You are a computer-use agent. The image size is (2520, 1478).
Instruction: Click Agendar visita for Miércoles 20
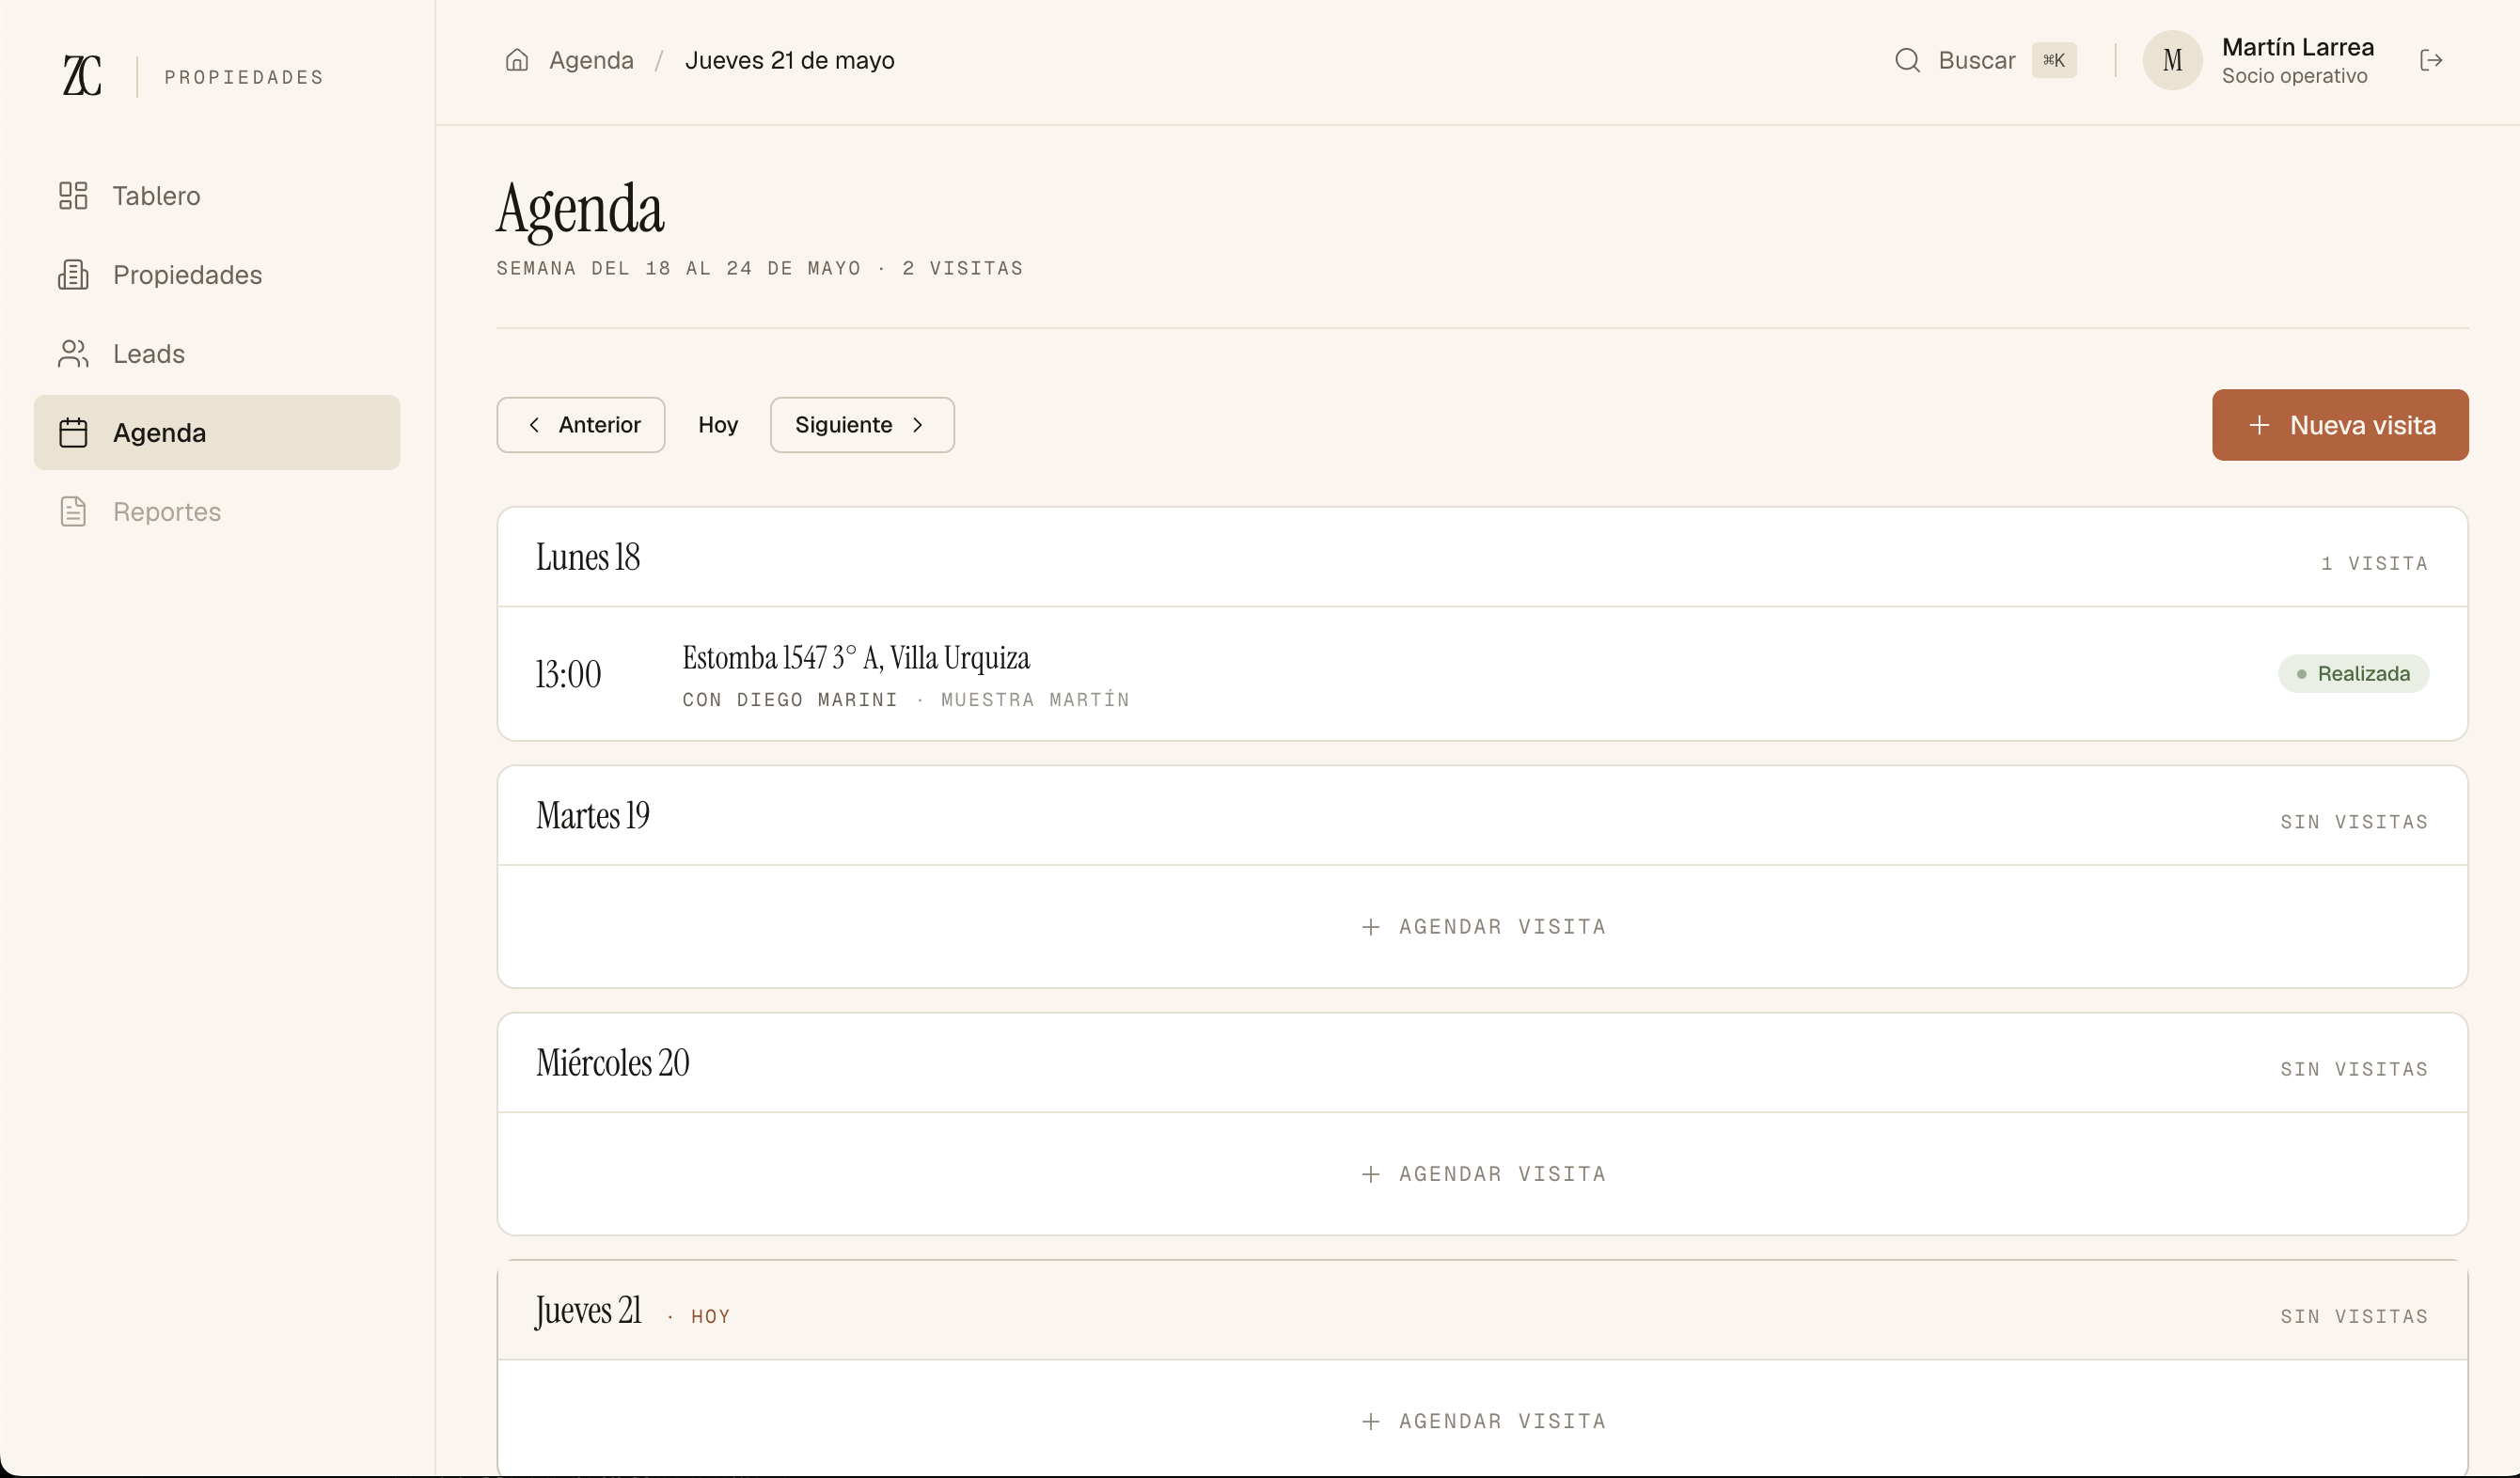pyautogui.click(x=1483, y=1174)
